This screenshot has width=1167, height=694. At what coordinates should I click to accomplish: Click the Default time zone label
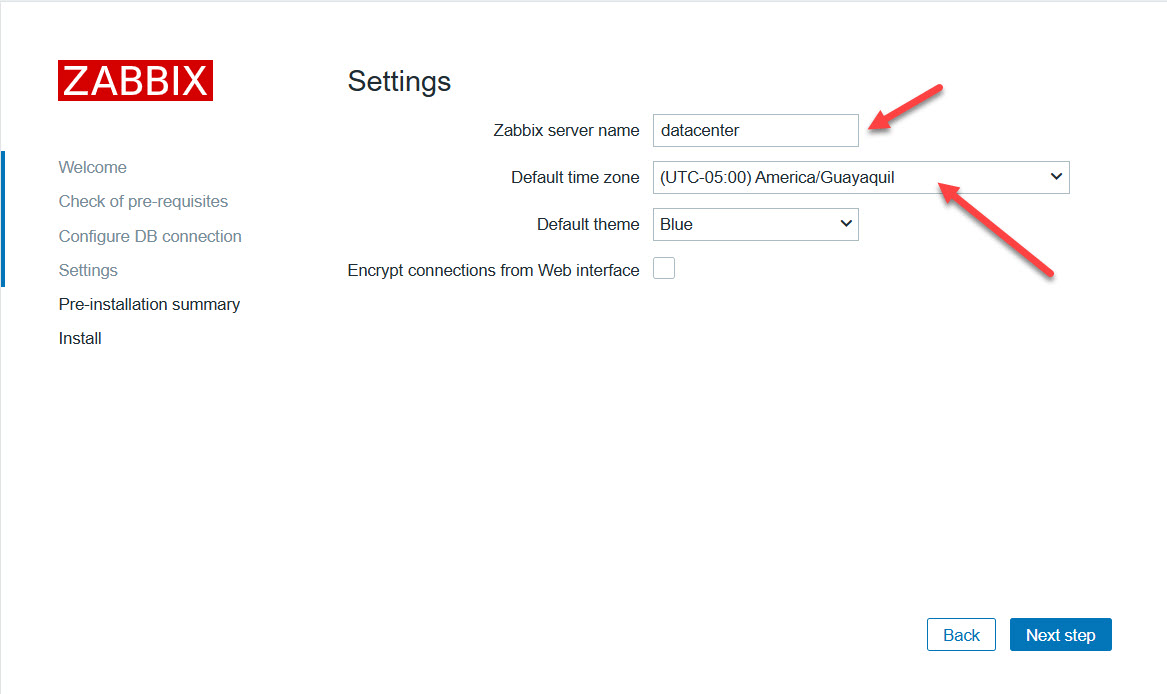(575, 177)
